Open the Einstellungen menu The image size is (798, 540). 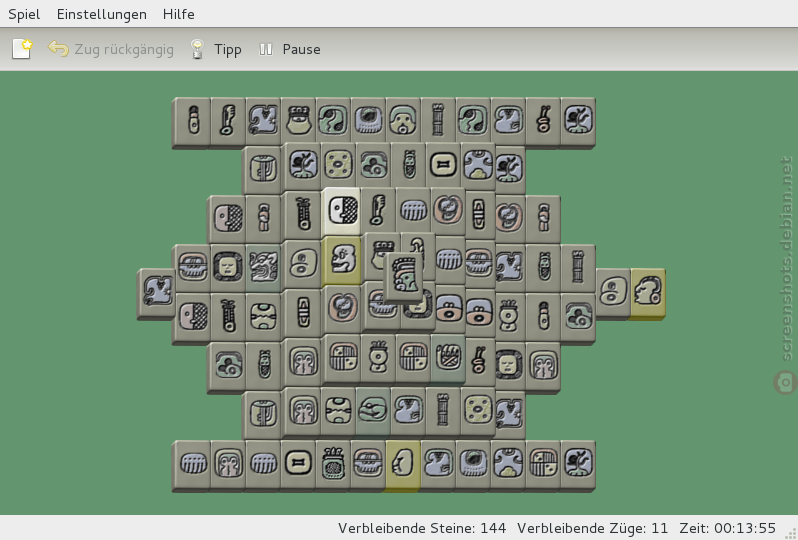101,14
